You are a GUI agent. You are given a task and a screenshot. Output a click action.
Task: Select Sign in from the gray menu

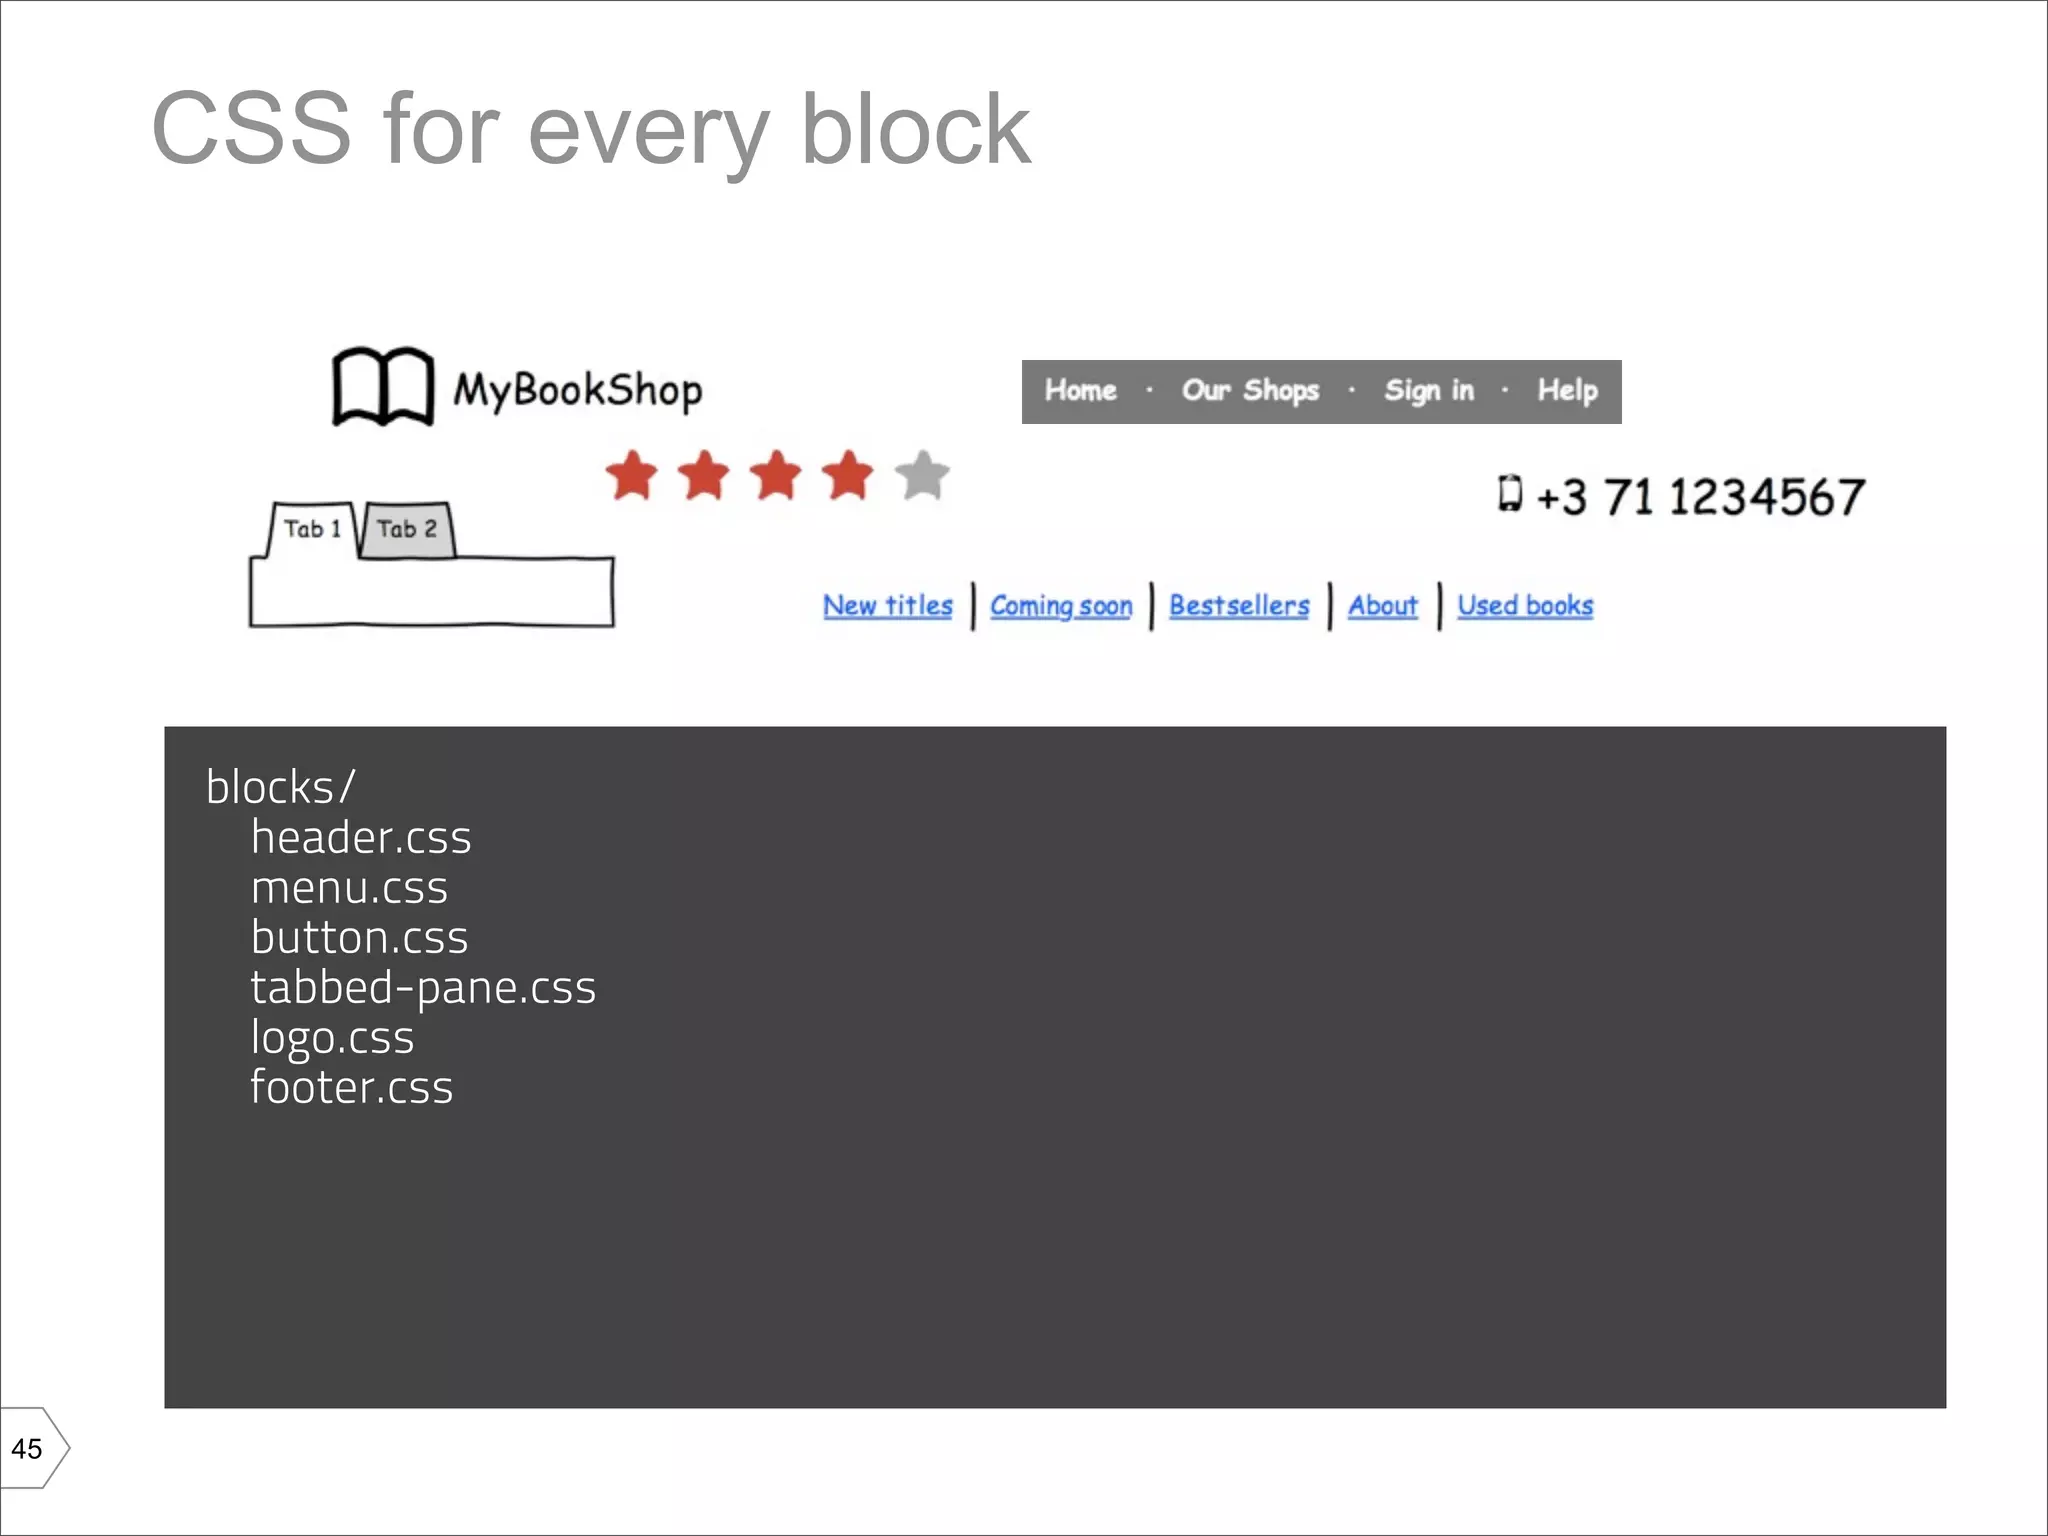tap(1429, 391)
